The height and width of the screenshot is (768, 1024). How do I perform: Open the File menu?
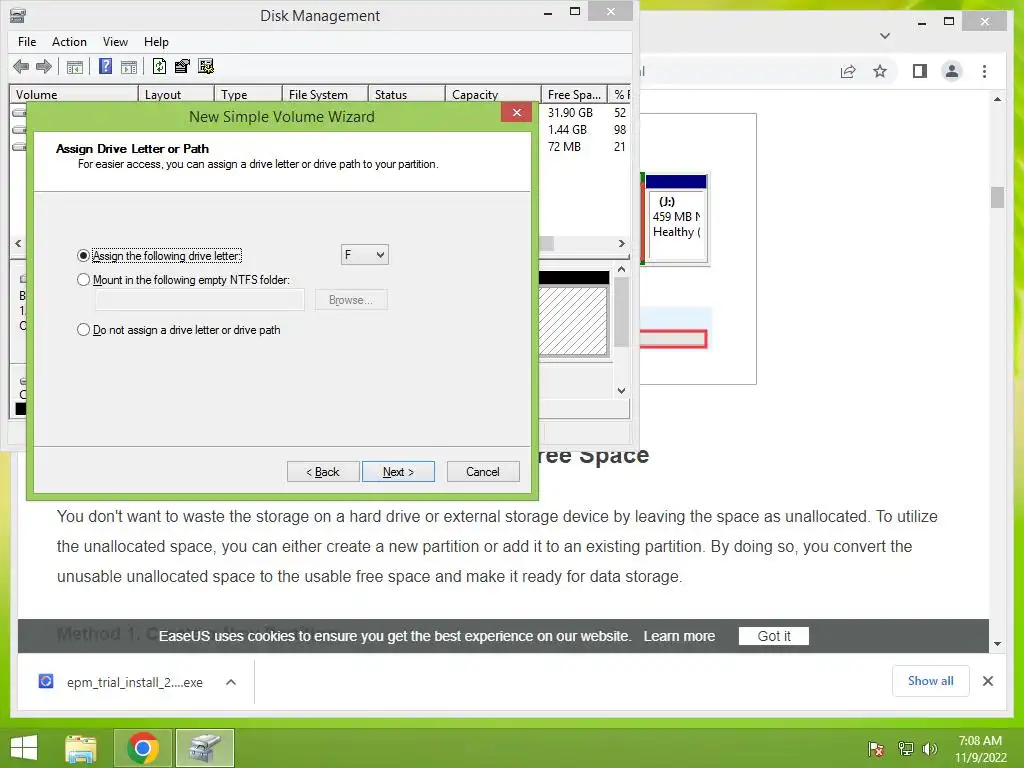(x=27, y=42)
